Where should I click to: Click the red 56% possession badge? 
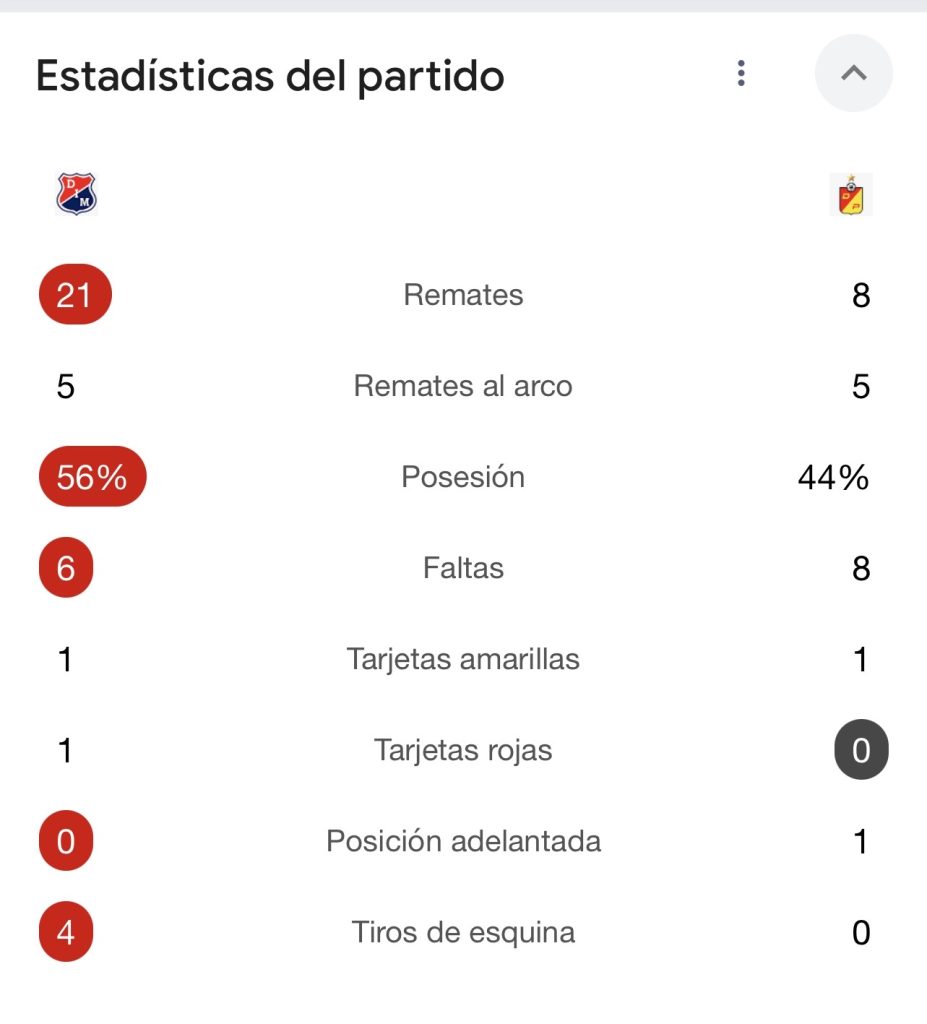92,477
